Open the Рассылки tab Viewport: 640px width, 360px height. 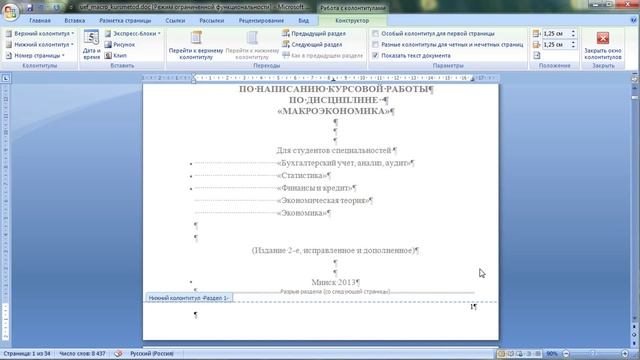pyautogui.click(x=211, y=20)
